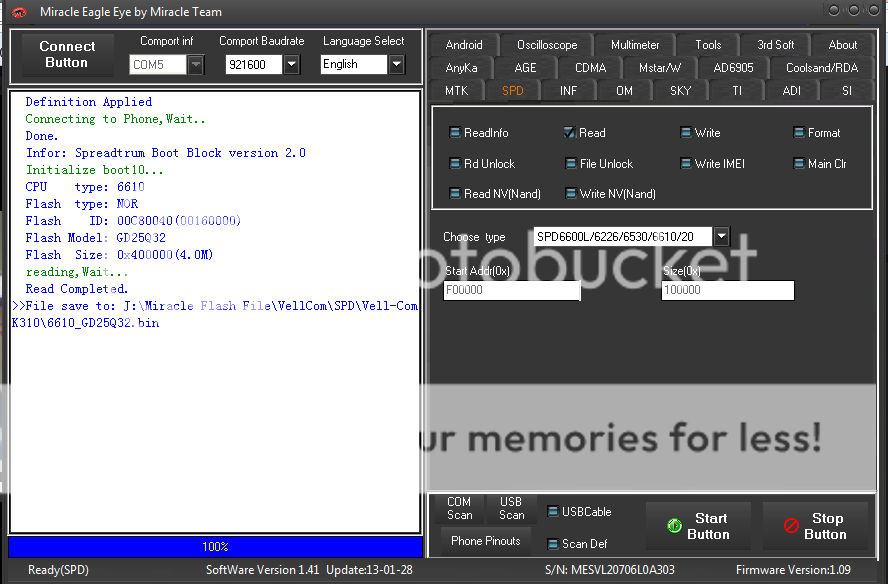Open the 3rd Soft tab

coord(775,45)
